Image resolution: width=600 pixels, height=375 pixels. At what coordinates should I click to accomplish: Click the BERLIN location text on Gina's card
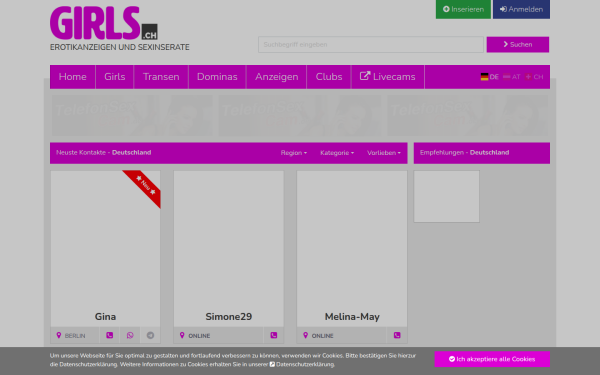(x=75, y=336)
